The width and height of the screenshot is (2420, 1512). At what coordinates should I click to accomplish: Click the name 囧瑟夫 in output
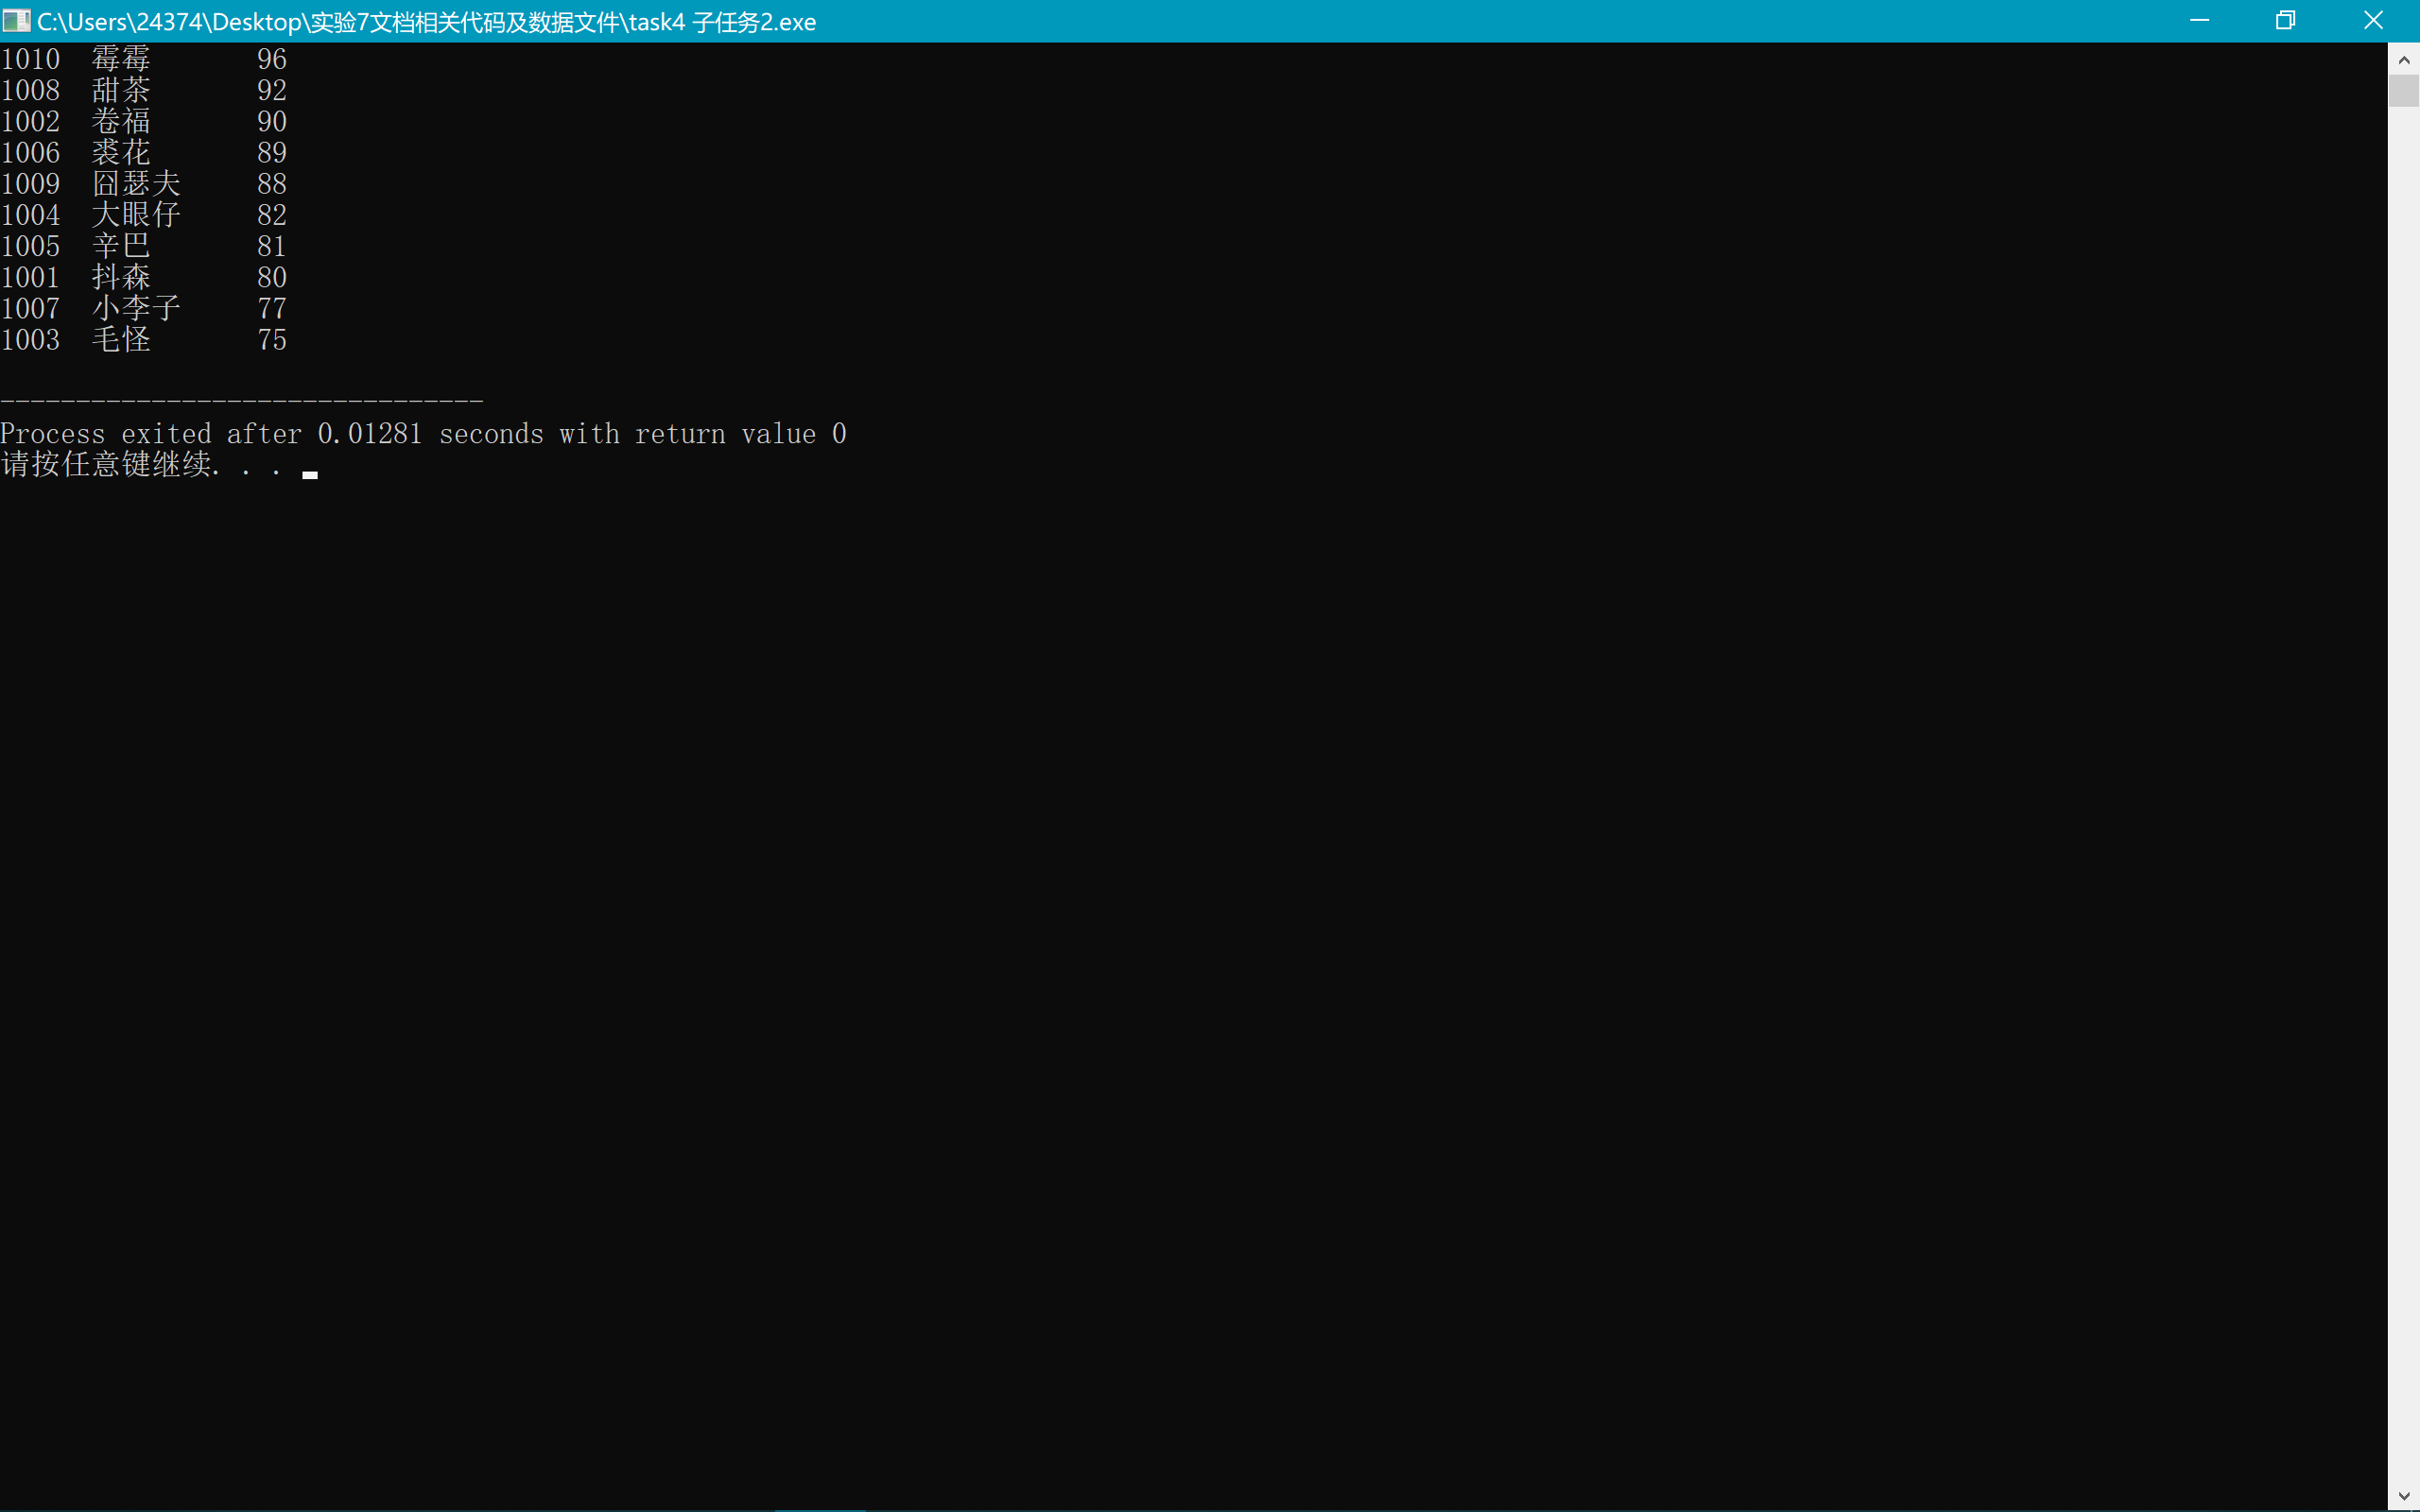(136, 184)
